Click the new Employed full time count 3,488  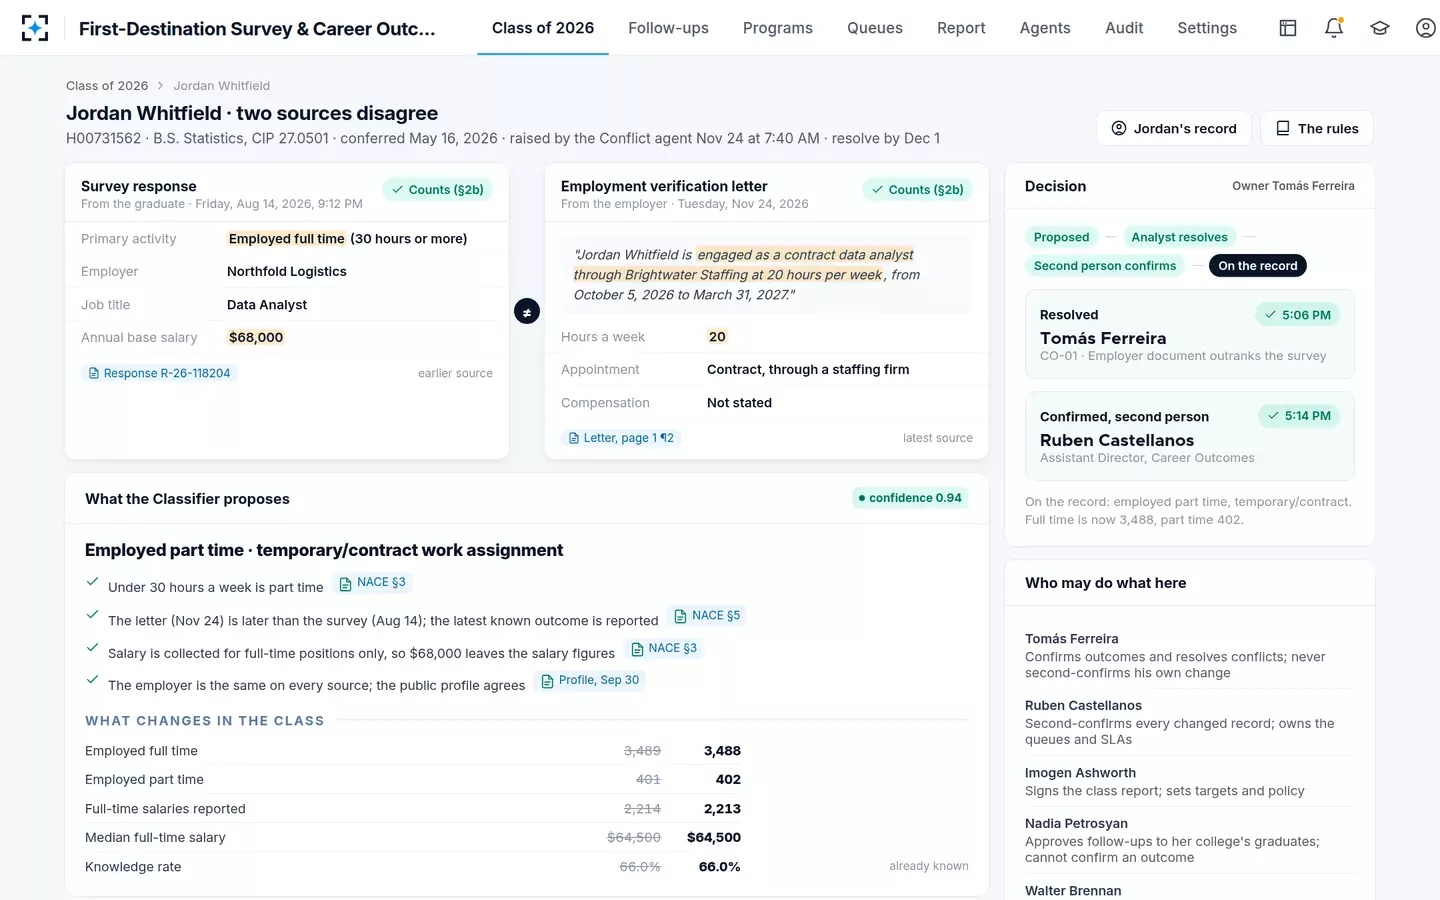[722, 751]
